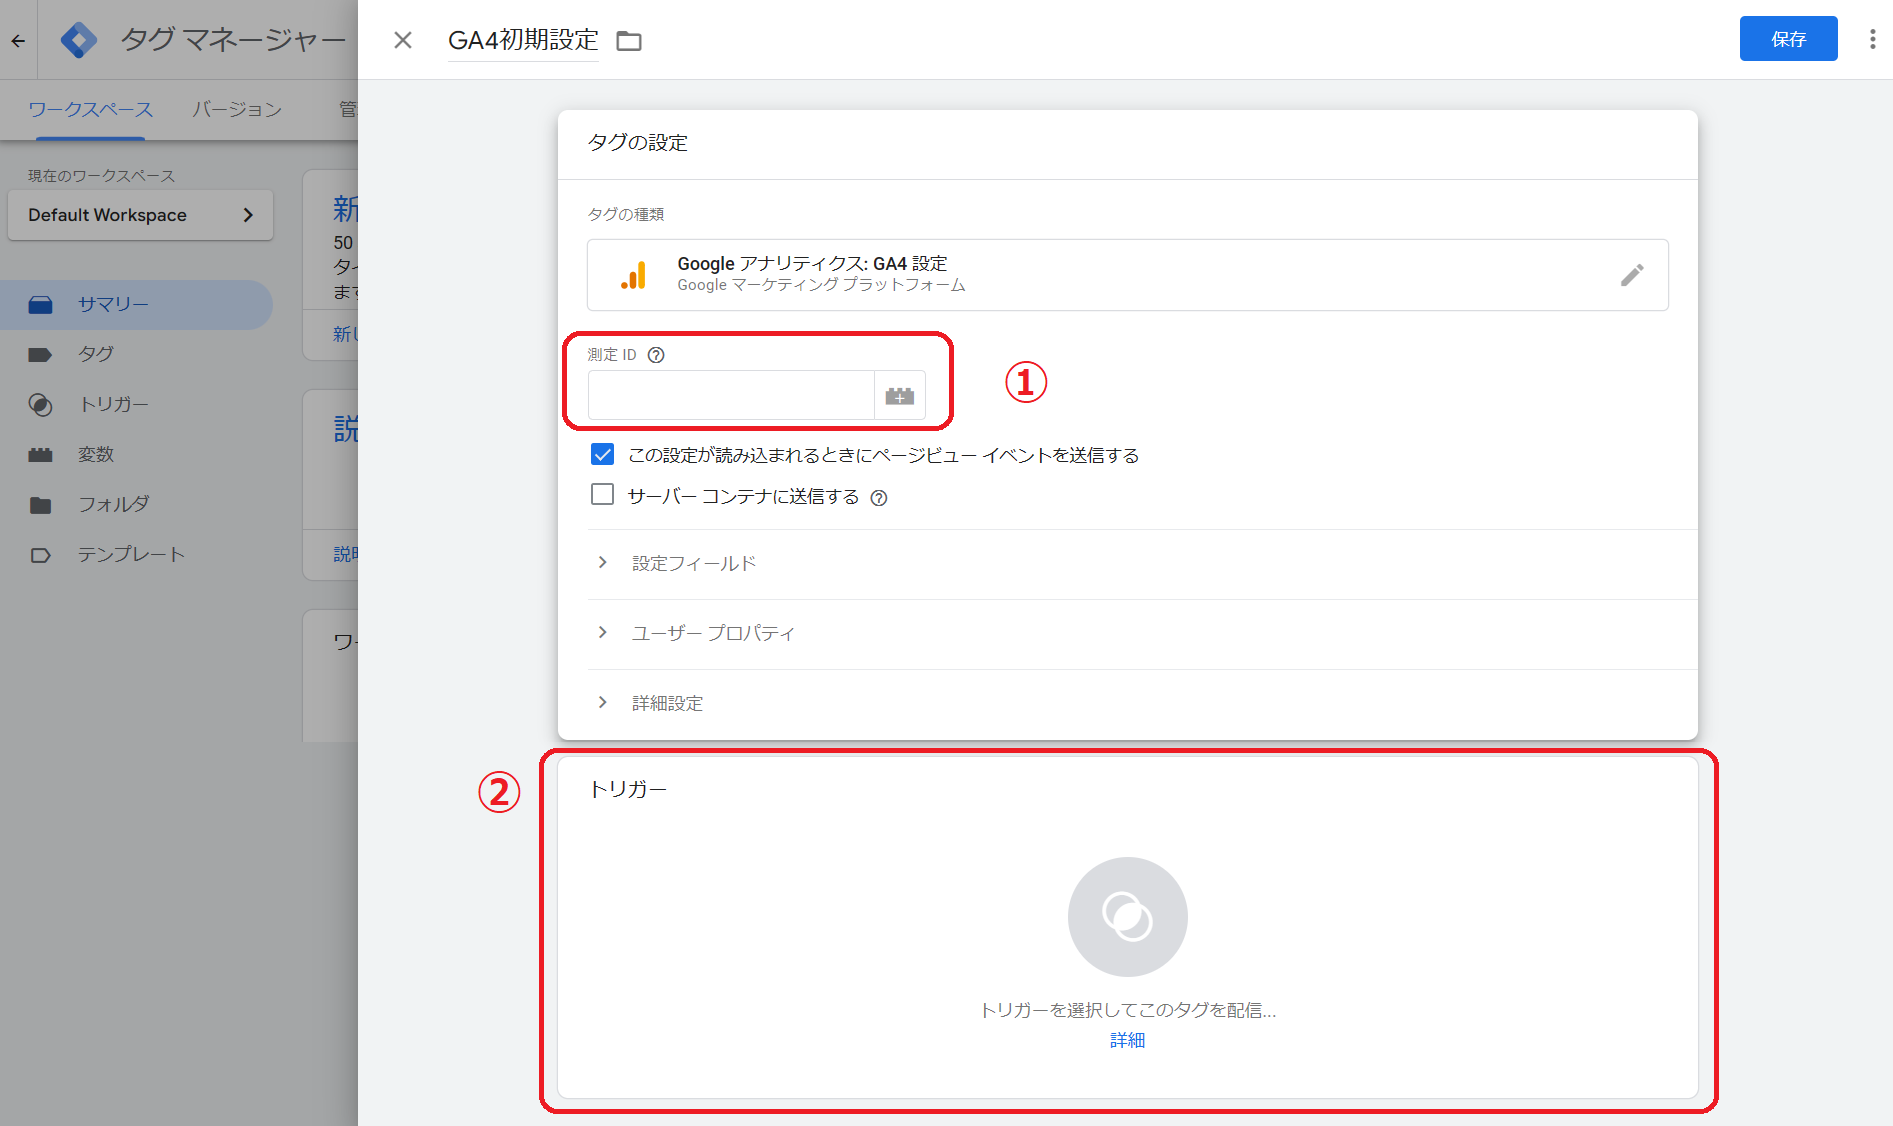The height and width of the screenshot is (1126, 1893).
Task: Select サマリー in the sidebar menu
Action: click(x=136, y=305)
